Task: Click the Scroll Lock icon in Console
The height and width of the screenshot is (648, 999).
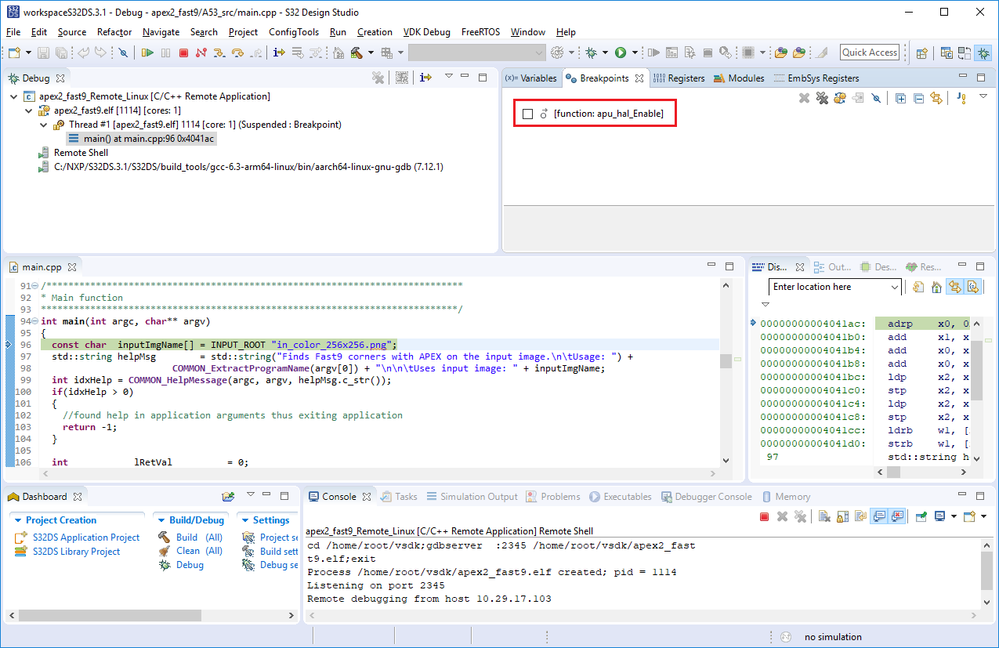Action: [x=842, y=517]
